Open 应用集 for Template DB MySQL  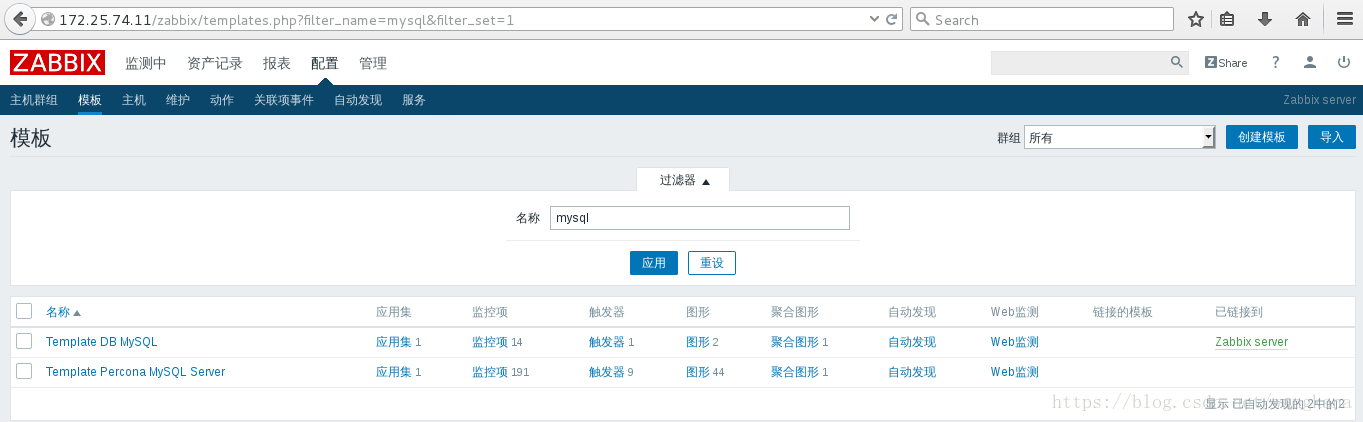point(393,342)
